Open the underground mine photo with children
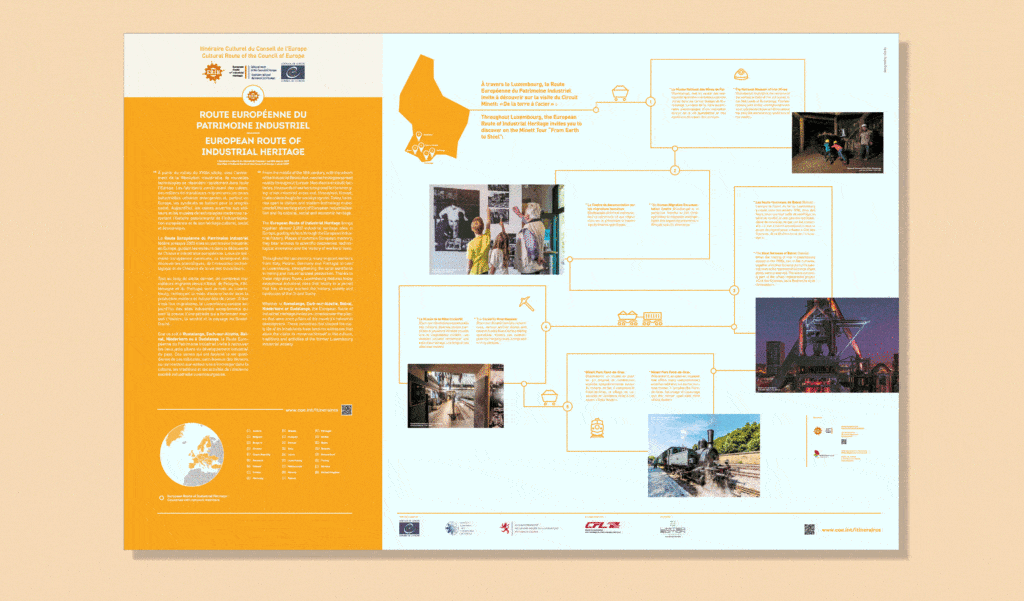The width and height of the screenshot is (1024, 601). coord(837,142)
